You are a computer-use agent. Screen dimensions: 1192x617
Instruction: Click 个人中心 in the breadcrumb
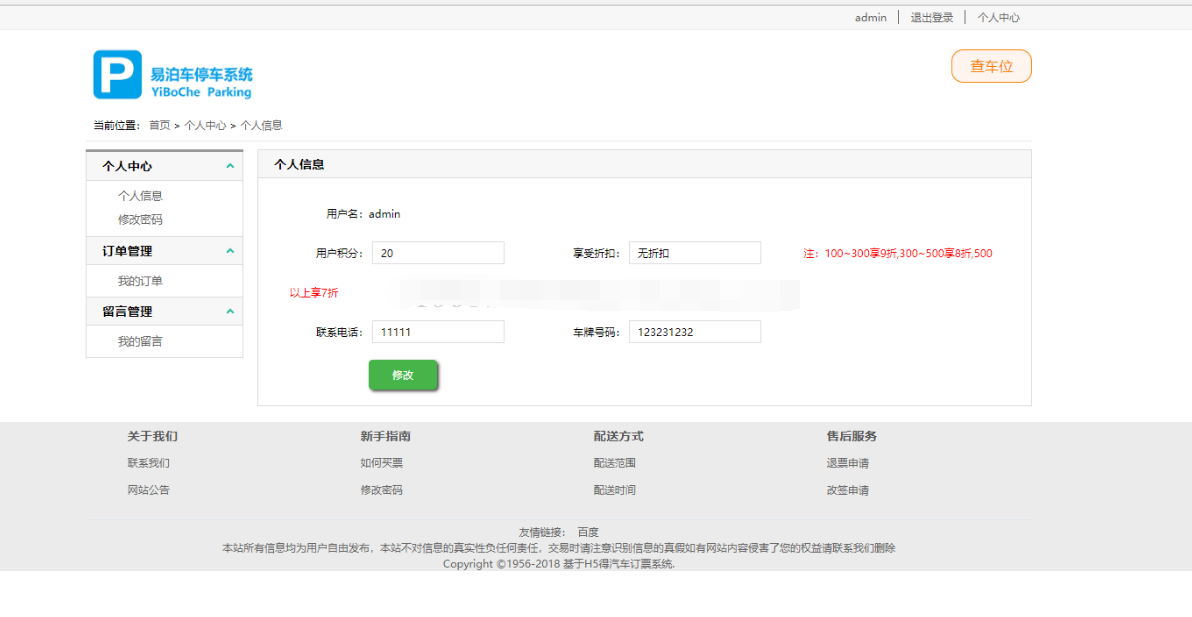[205, 125]
